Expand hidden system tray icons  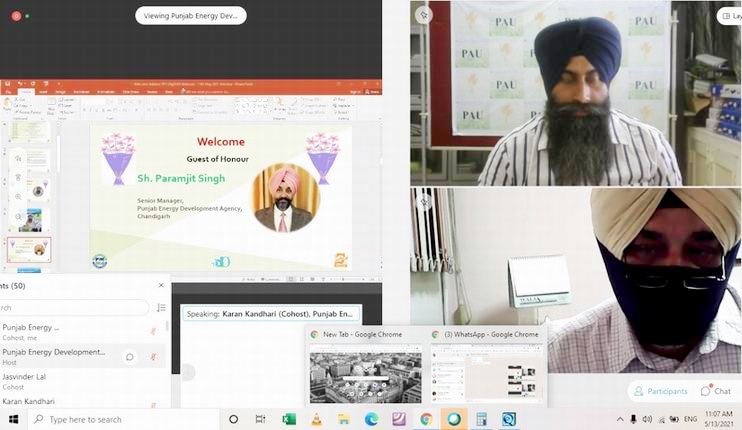tap(620, 419)
